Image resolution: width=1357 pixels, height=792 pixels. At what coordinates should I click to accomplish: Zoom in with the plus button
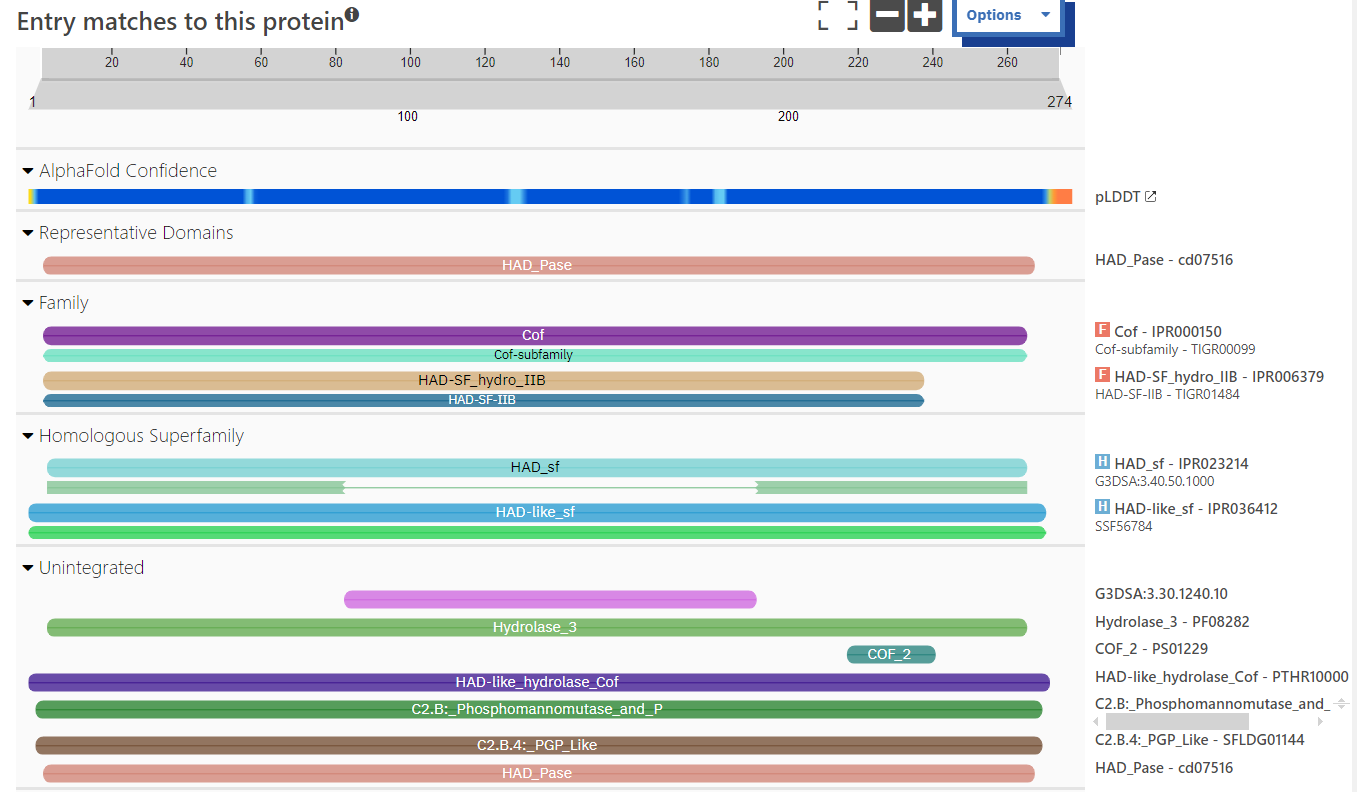pos(925,15)
